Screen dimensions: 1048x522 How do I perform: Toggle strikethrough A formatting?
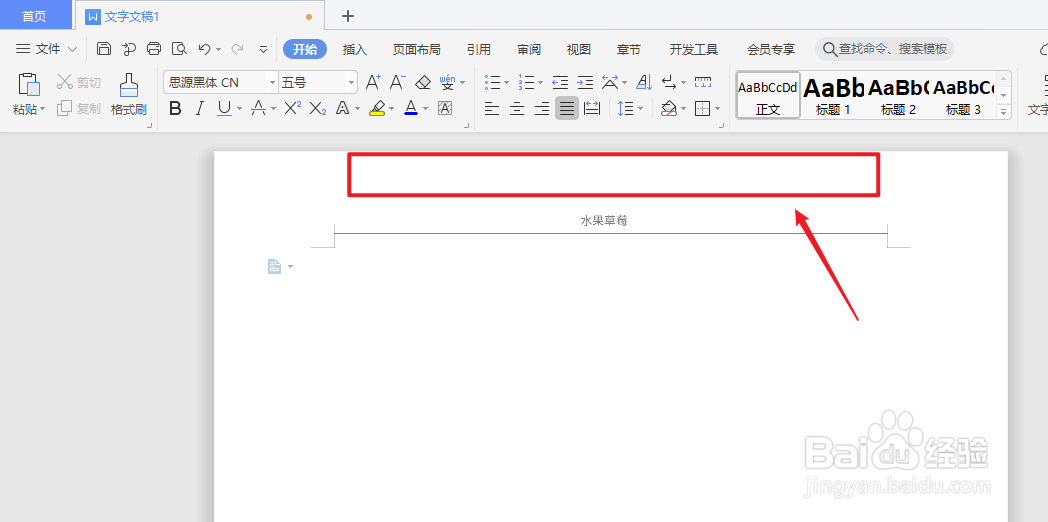click(x=258, y=108)
